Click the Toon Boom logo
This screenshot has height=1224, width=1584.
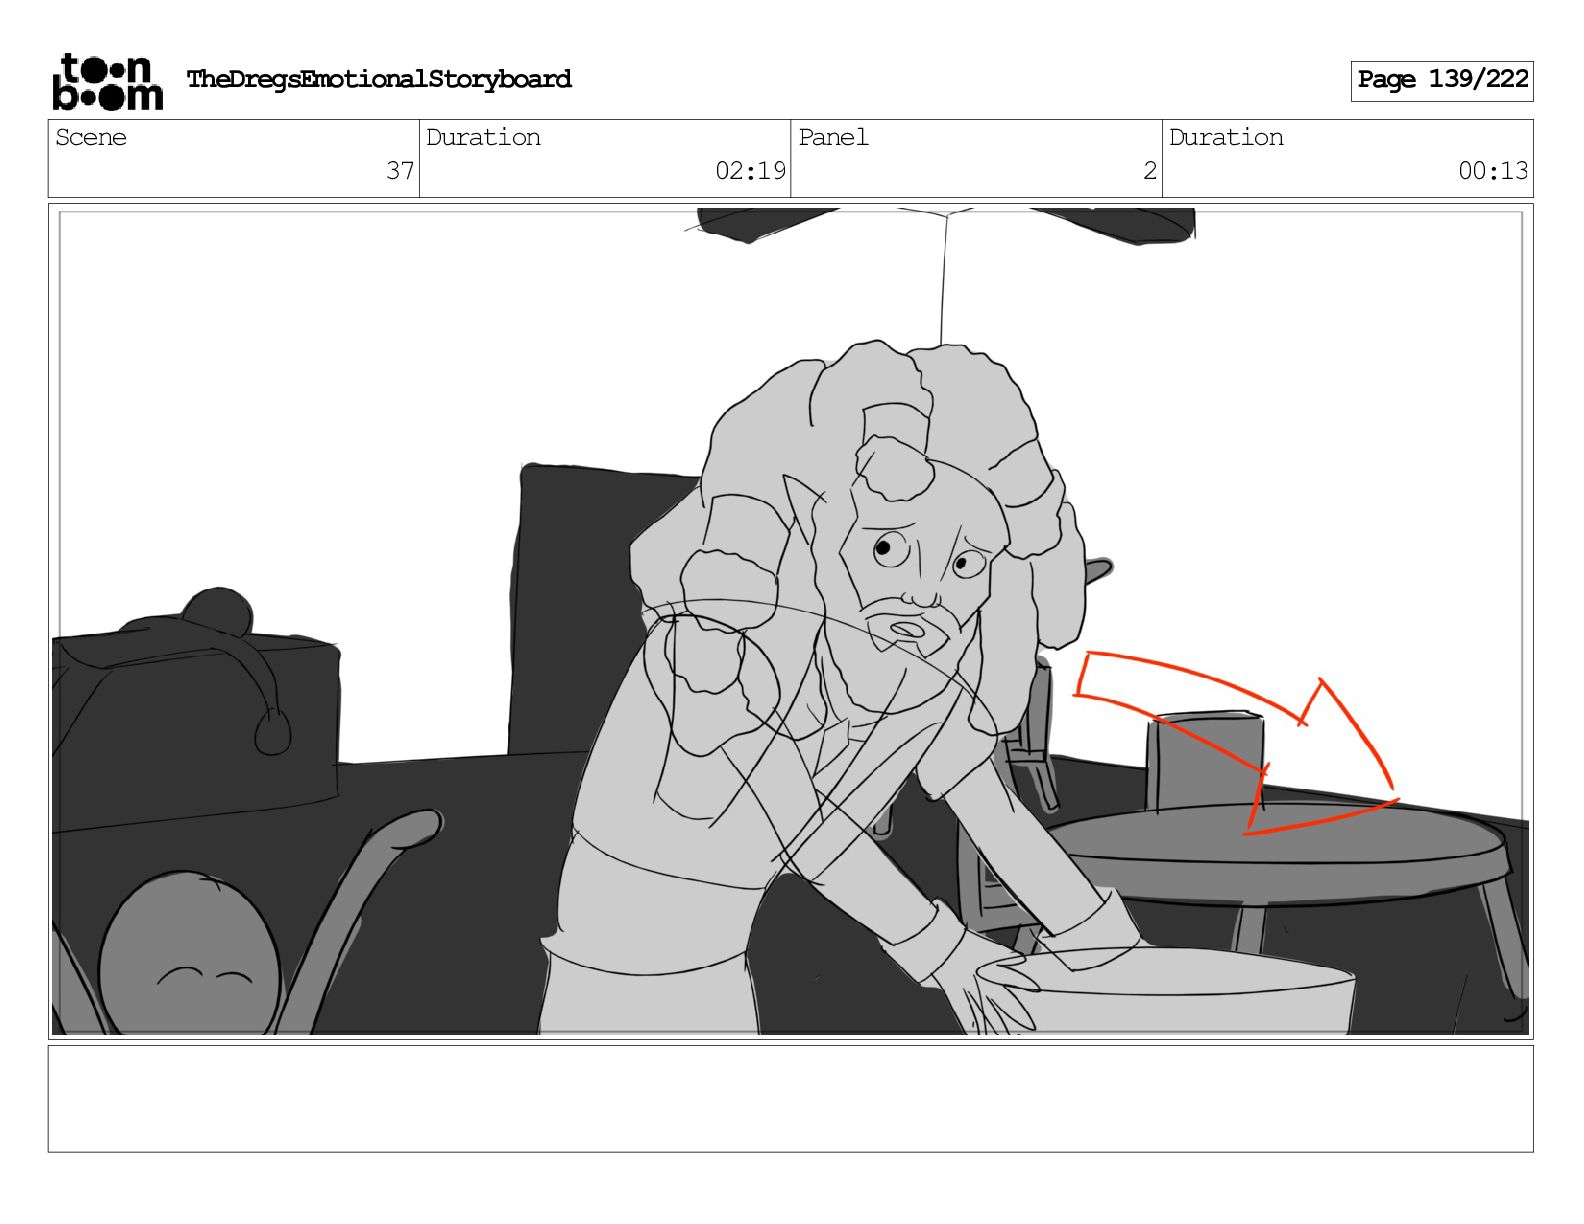(107, 81)
